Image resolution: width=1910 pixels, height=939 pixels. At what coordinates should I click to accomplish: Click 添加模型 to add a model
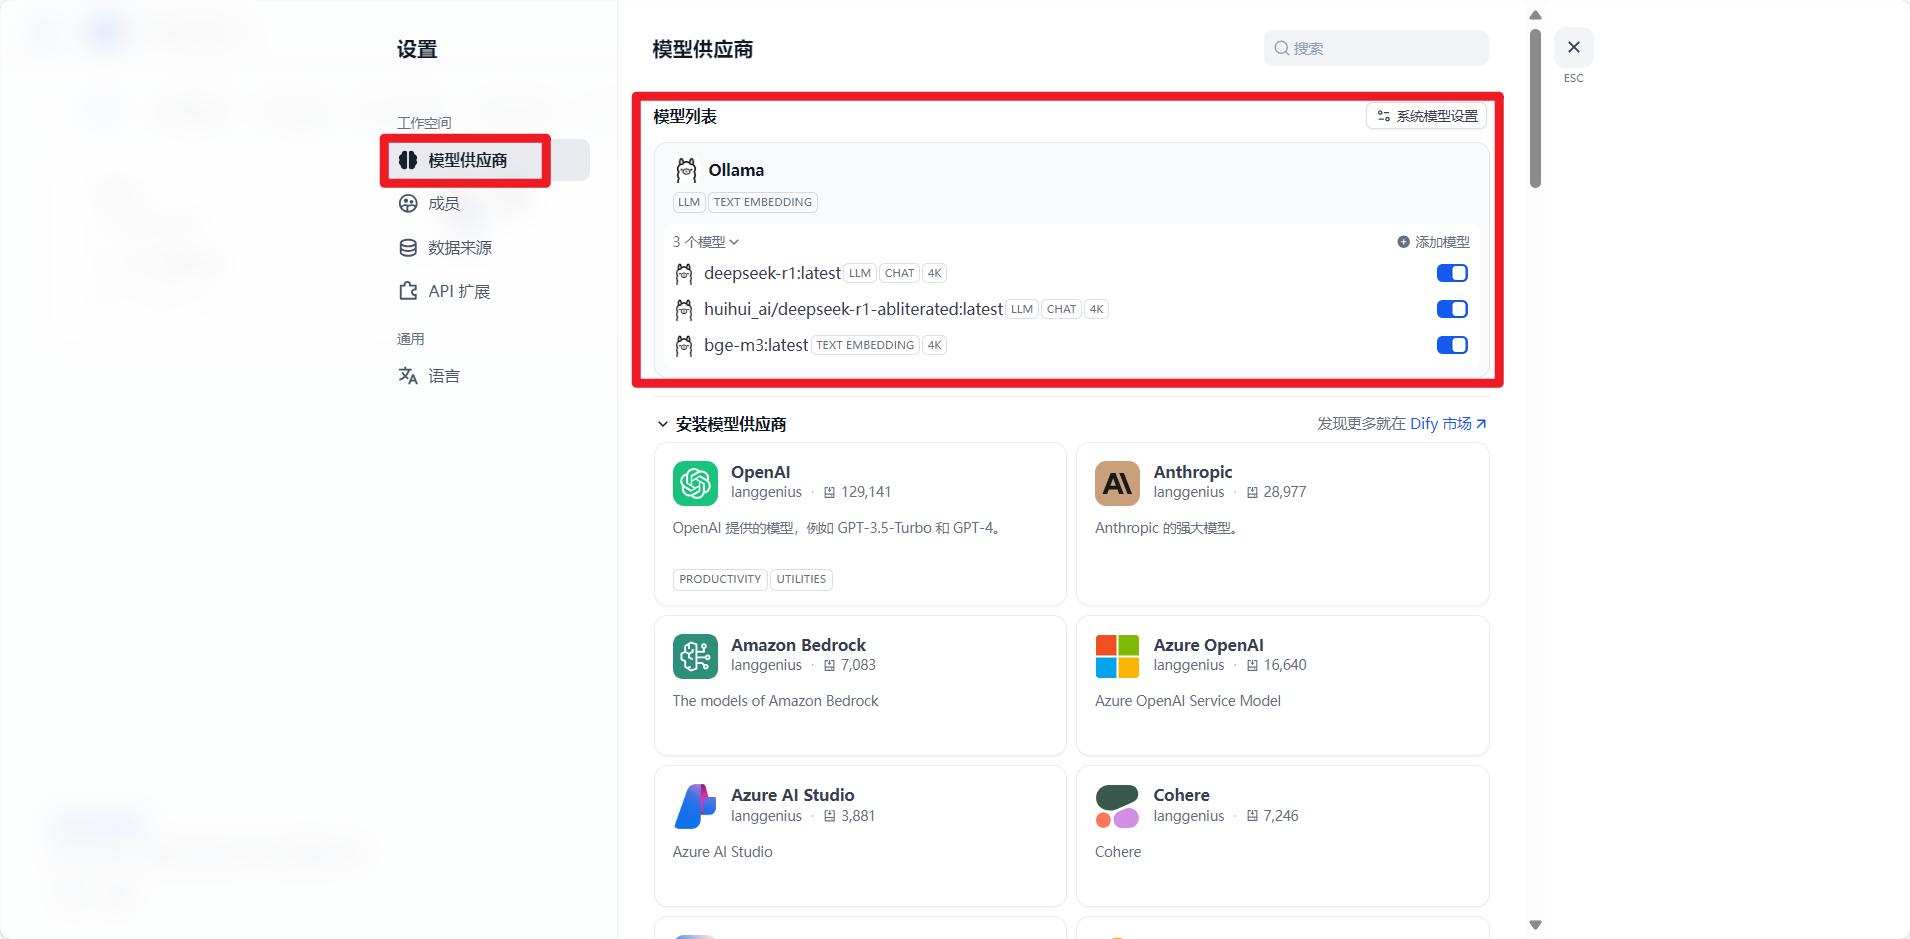[1433, 242]
